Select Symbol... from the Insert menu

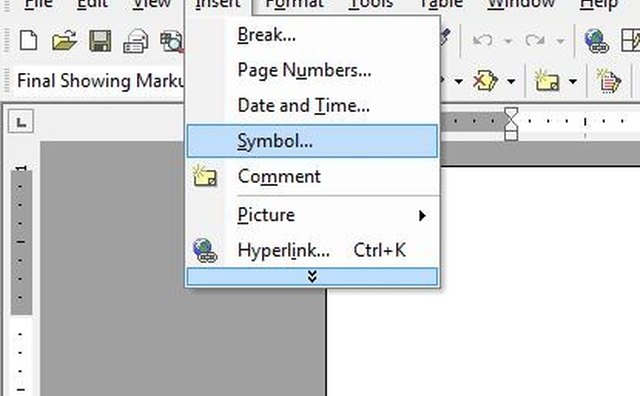click(312, 141)
